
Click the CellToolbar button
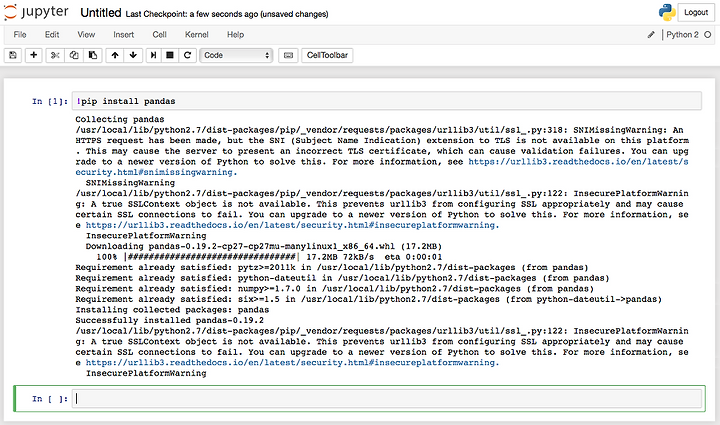(x=327, y=55)
